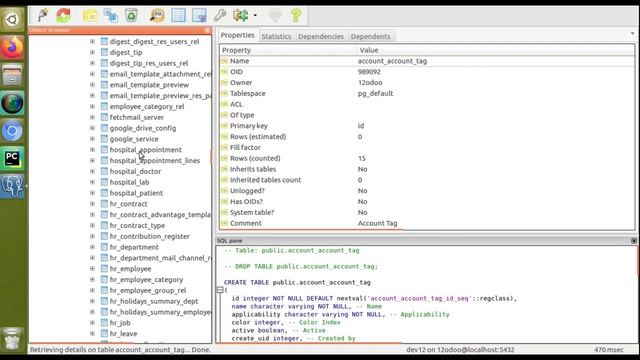Close the Object browser panel

(207, 30)
